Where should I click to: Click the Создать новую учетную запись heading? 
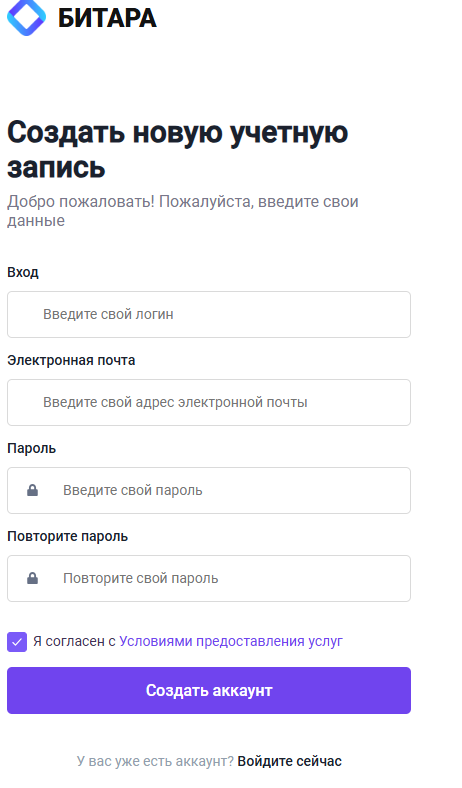pyautogui.click(x=177, y=149)
